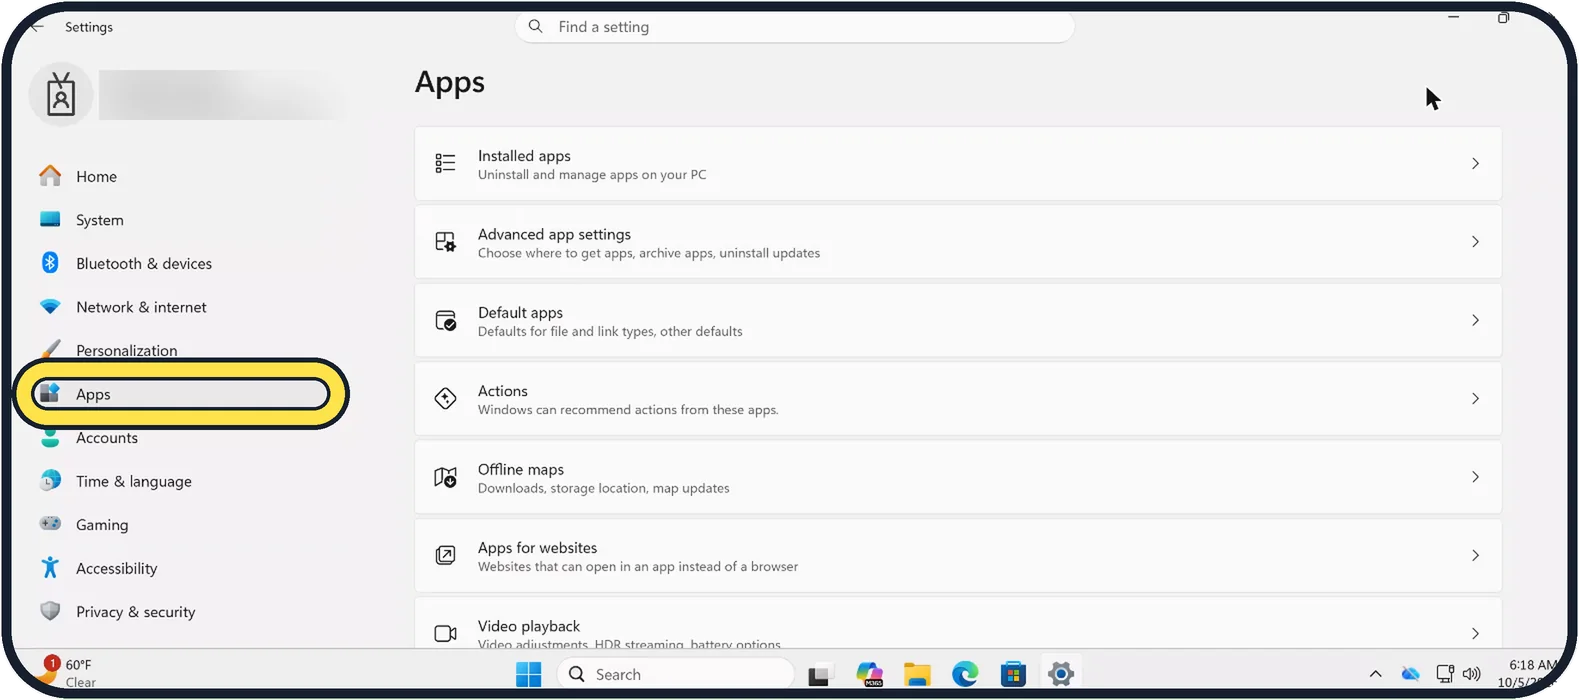
Task: Expand Offline maps chevron
Action: click(1475, 477)
